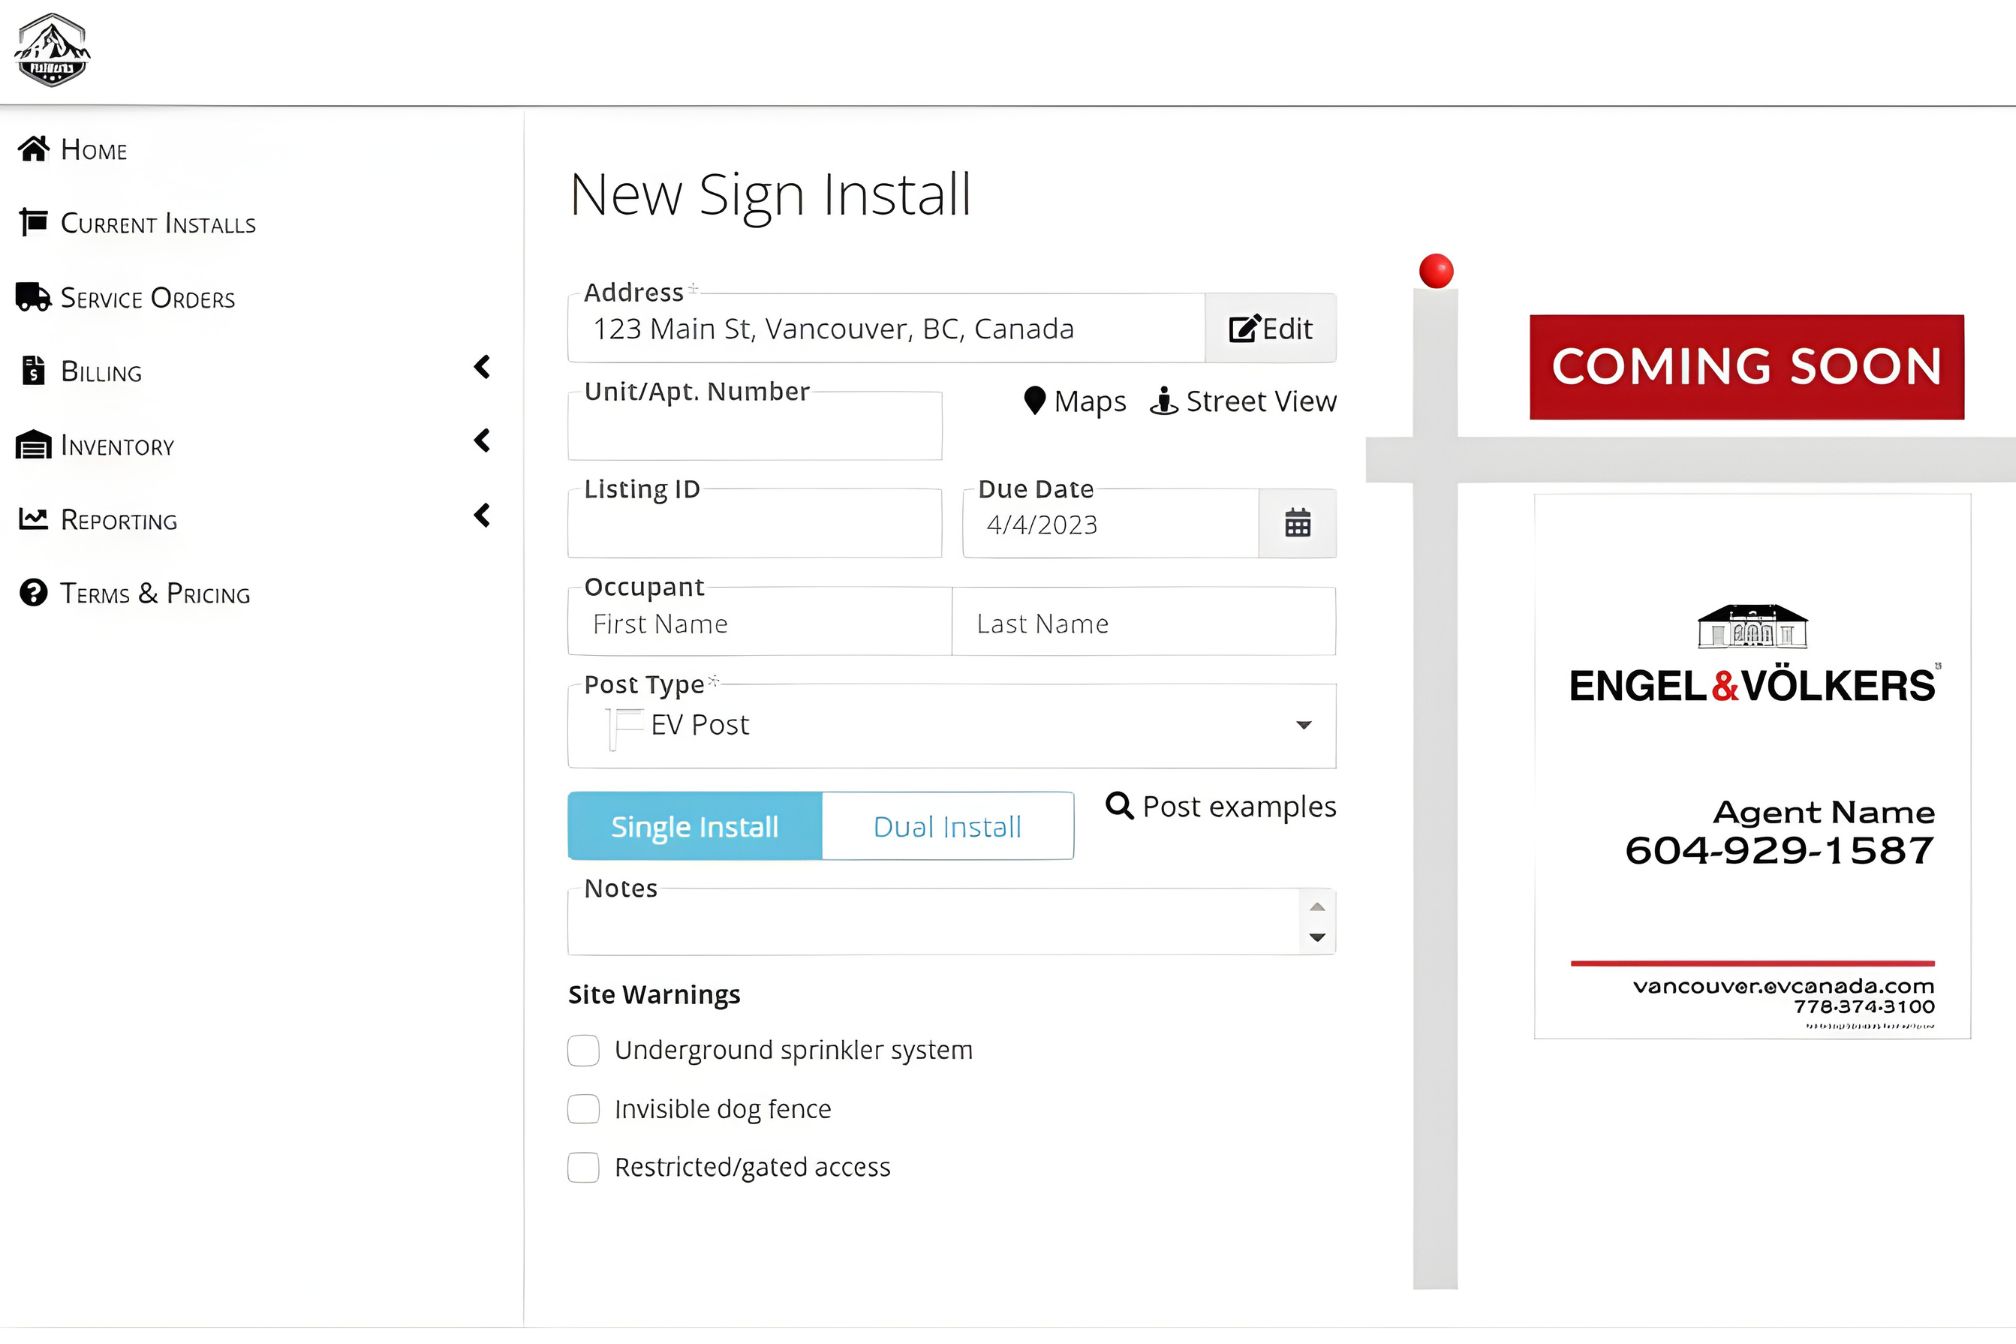Viewport: 2016px width, 1344px height.
Task: Click the Home house icon
Action: point(34,149)
